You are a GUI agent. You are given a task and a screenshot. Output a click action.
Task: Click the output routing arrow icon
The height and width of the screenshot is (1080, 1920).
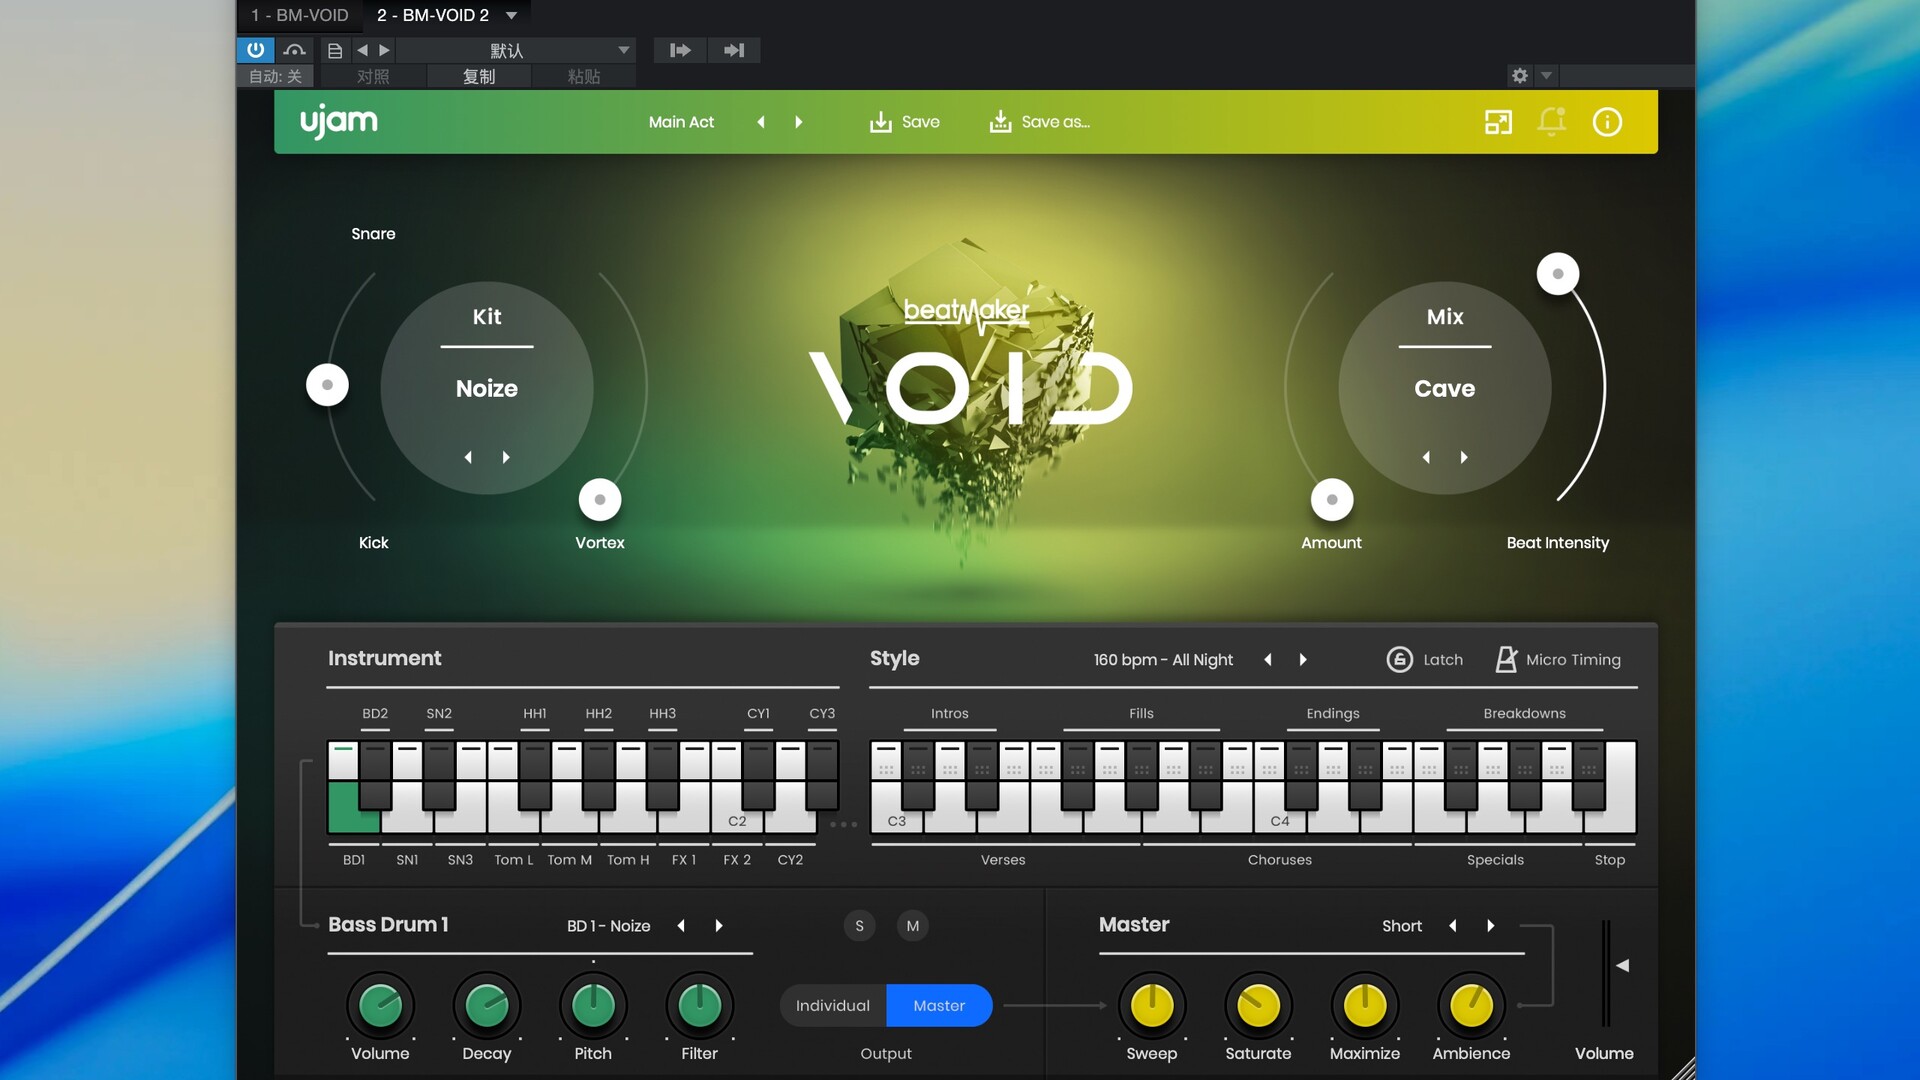click(734, 50)
